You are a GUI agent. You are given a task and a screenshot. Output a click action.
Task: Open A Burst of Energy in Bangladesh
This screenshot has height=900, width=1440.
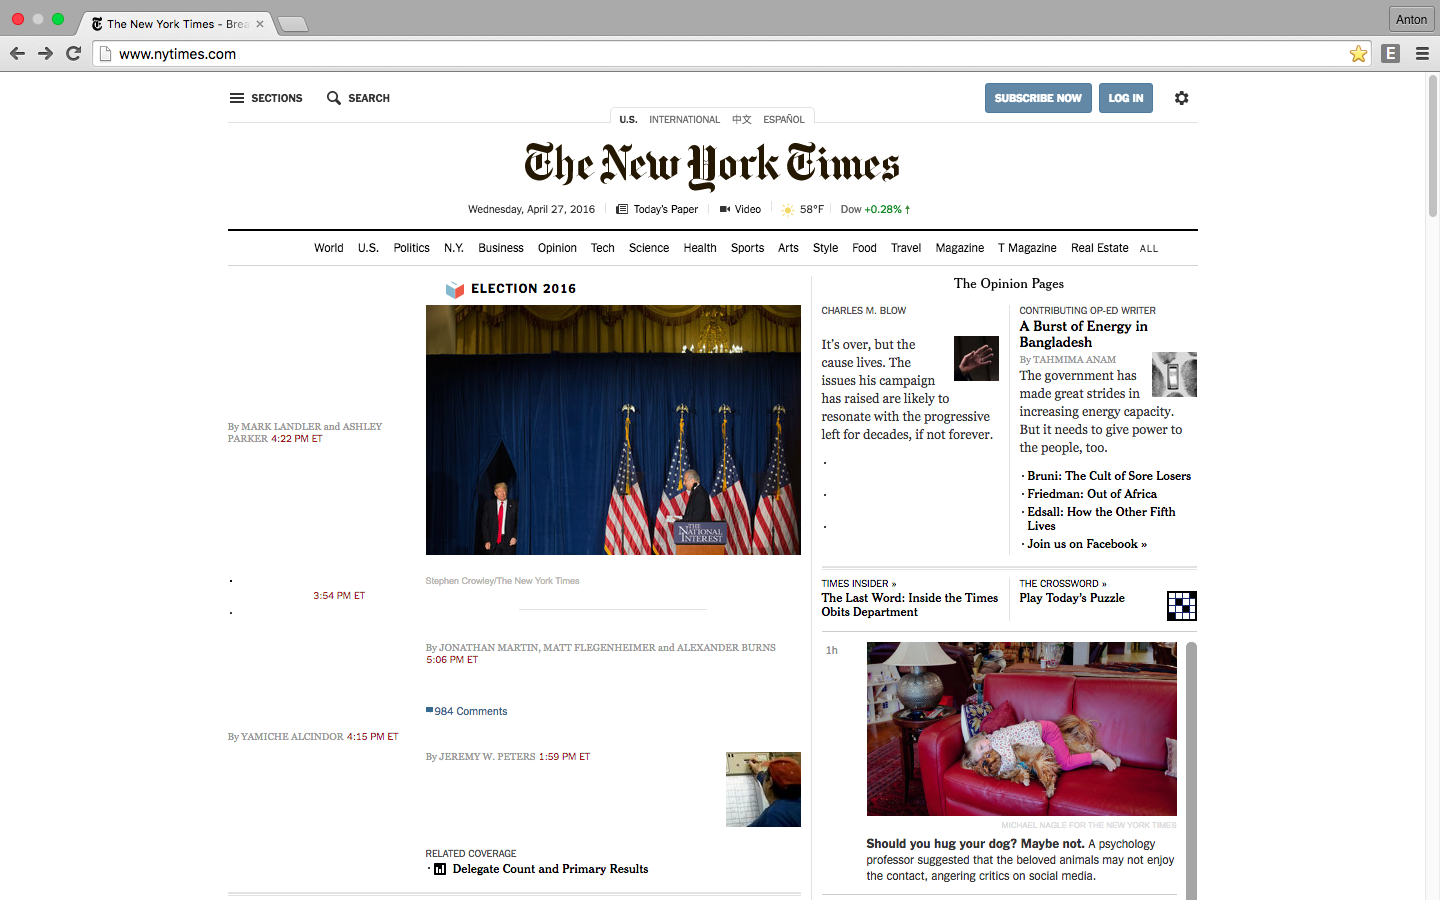point(1083,334)
